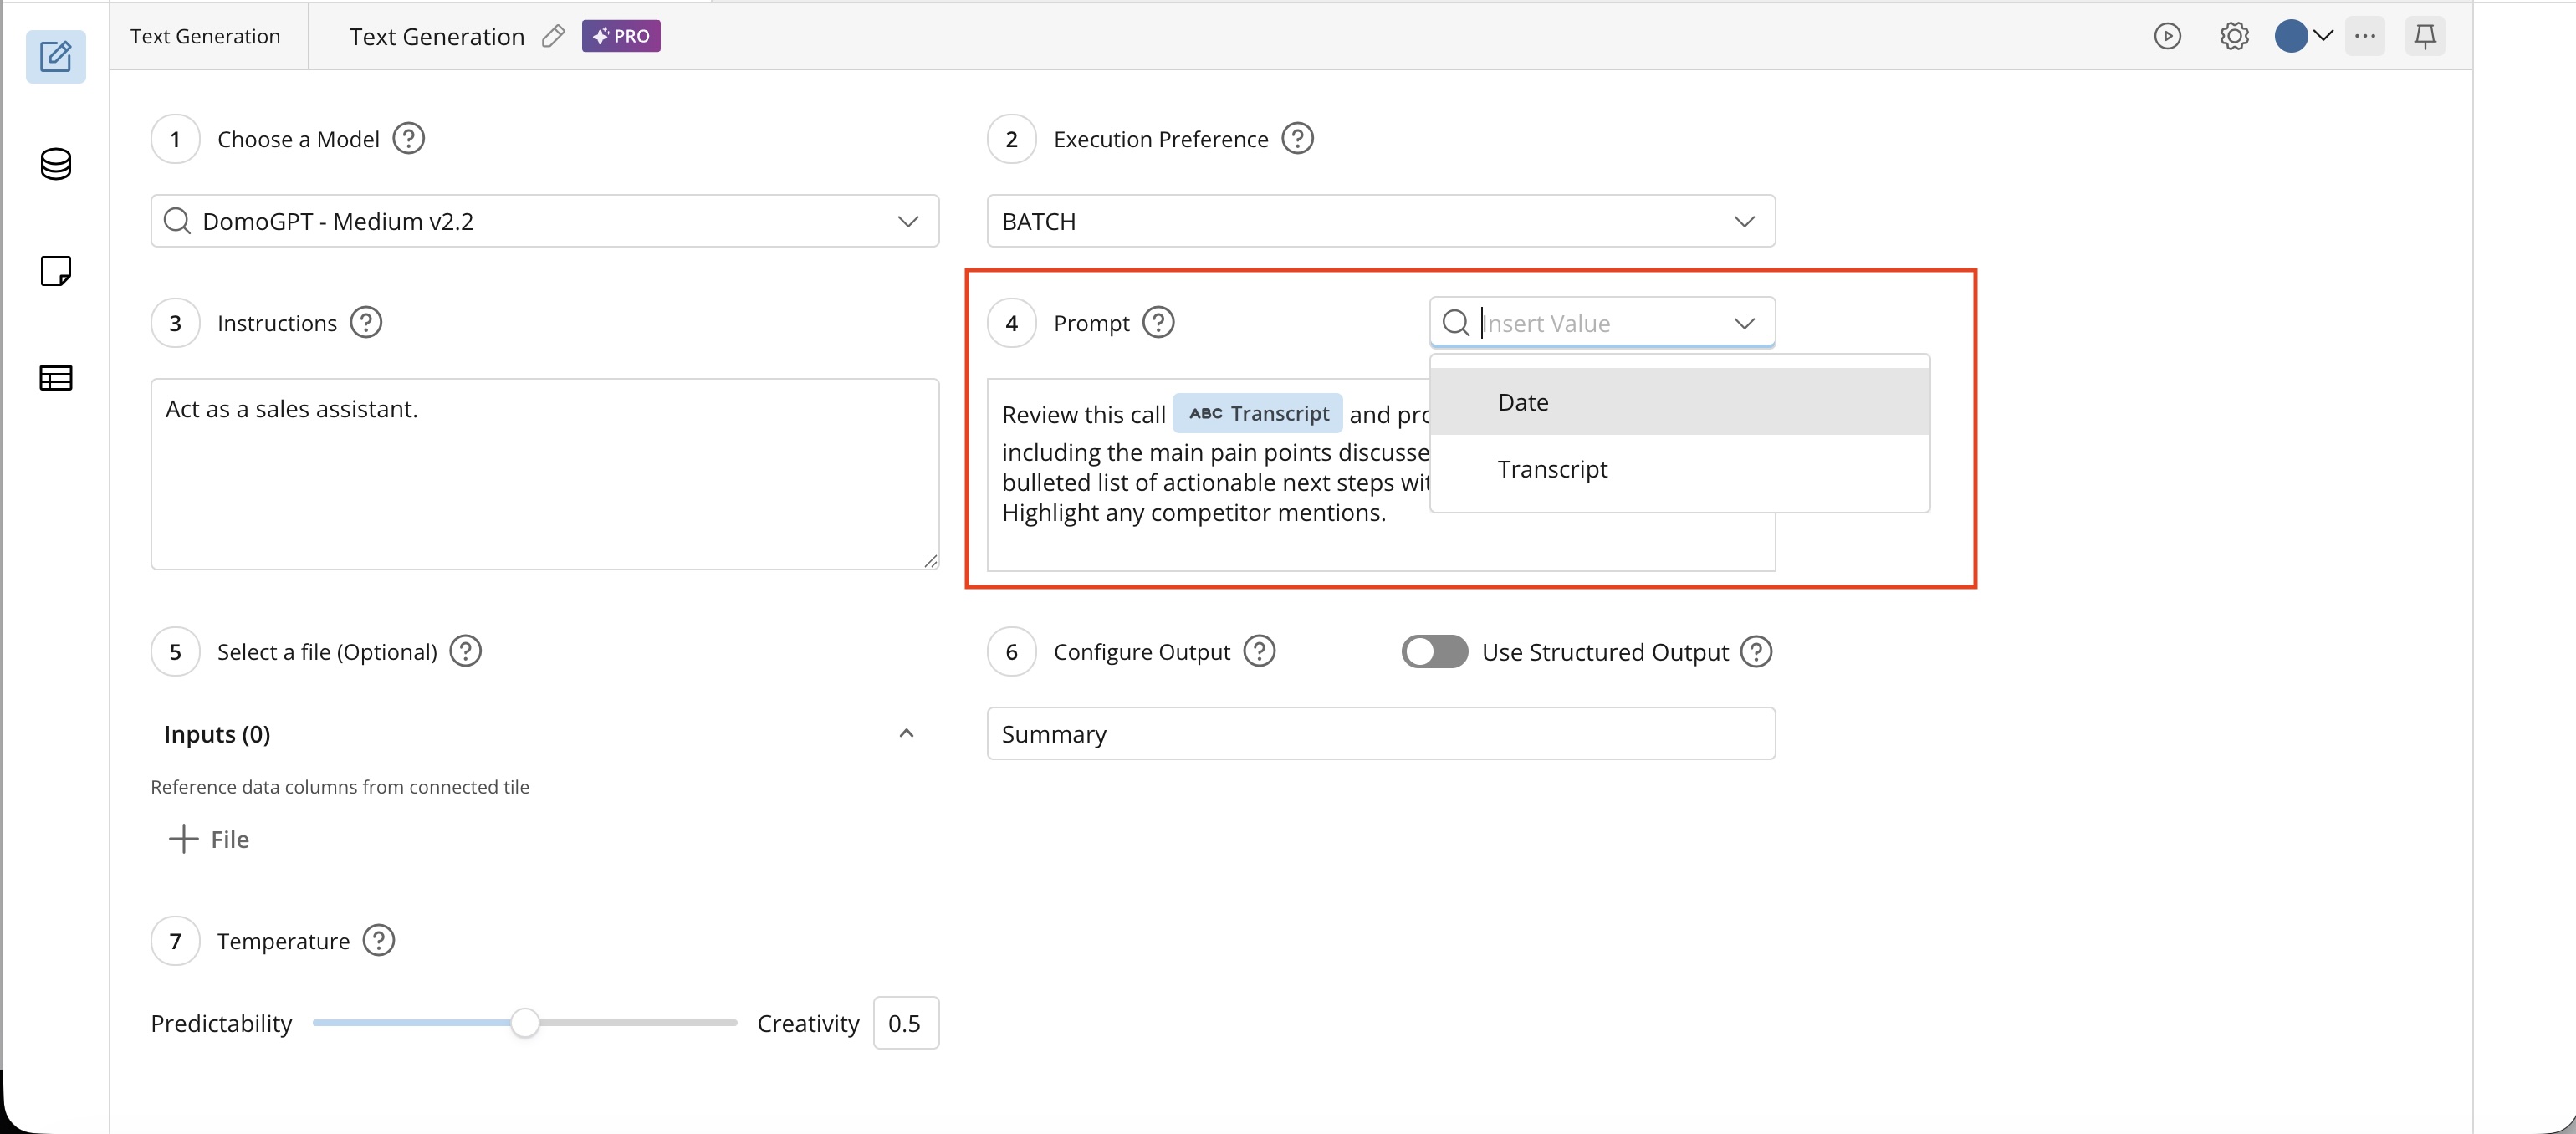
Task: Click the add File button
Action: tap(209, 839)
